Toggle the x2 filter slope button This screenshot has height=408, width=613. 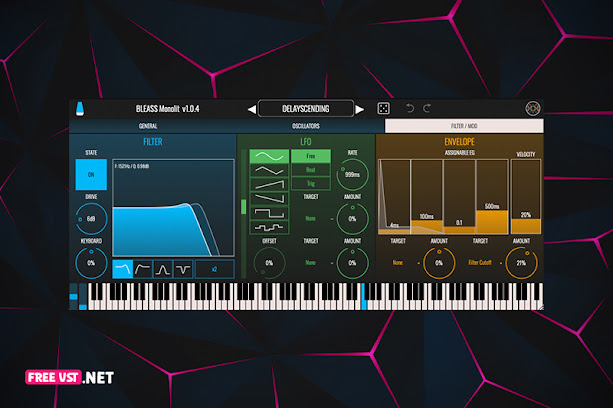point(214,269)
